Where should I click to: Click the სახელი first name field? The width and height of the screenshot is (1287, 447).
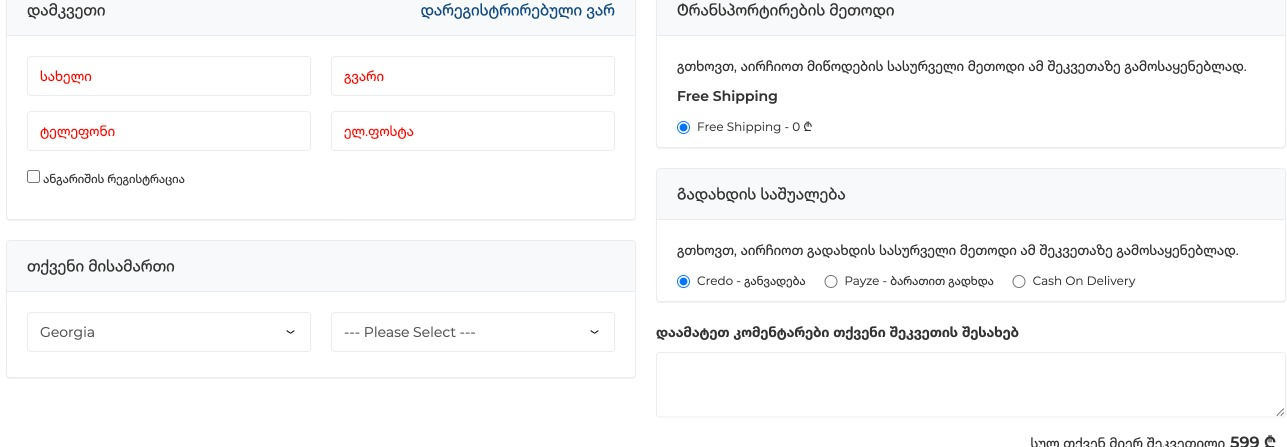click(x=169, y=76)
